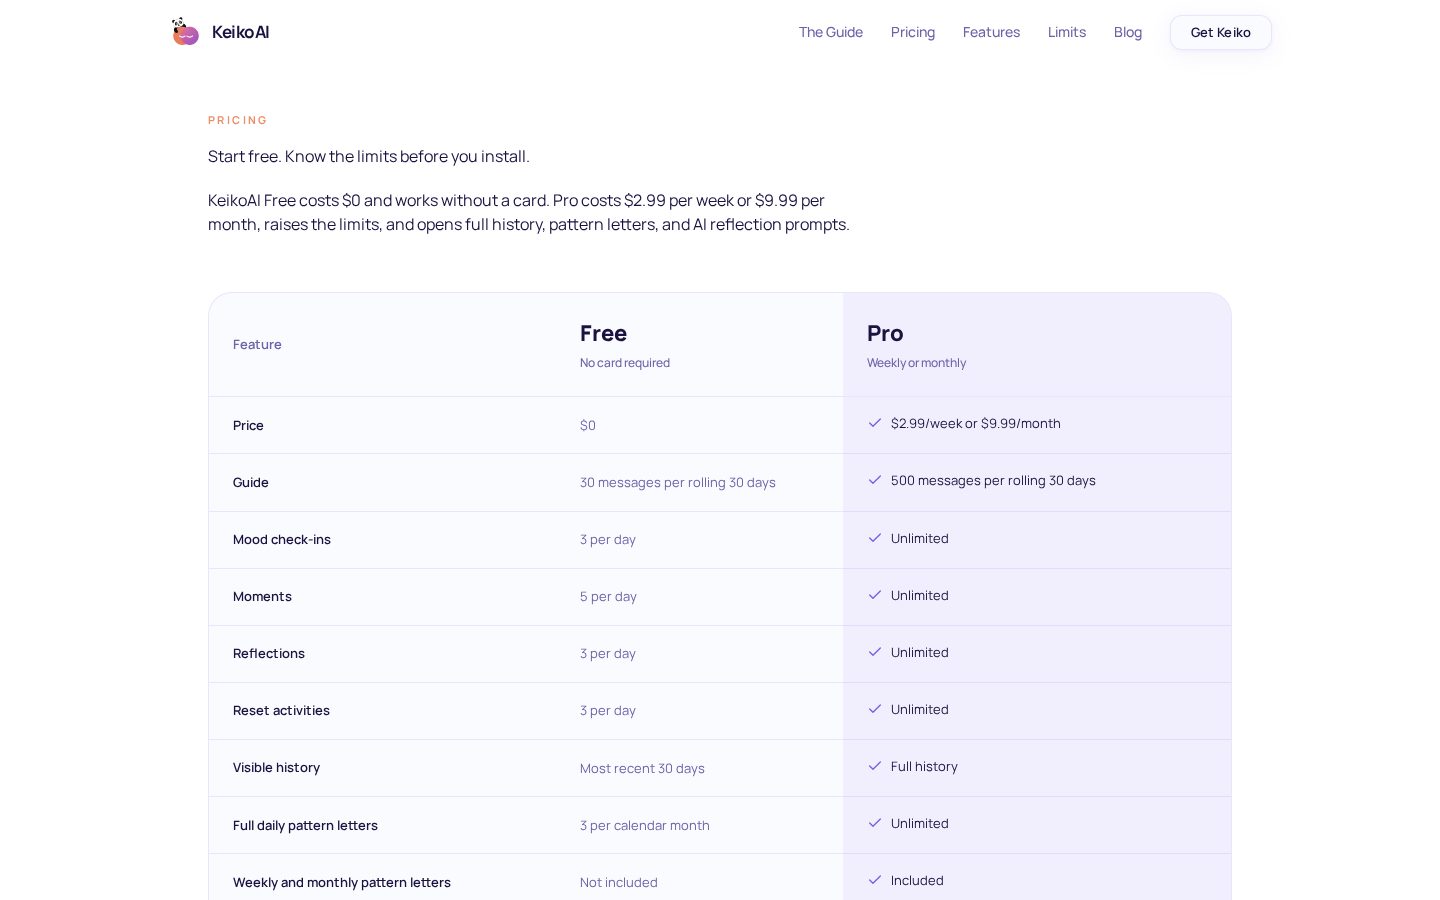Click the Feature column header
Image resolution: width=1440 pixels, height=900 pixels.
[257, 344]
